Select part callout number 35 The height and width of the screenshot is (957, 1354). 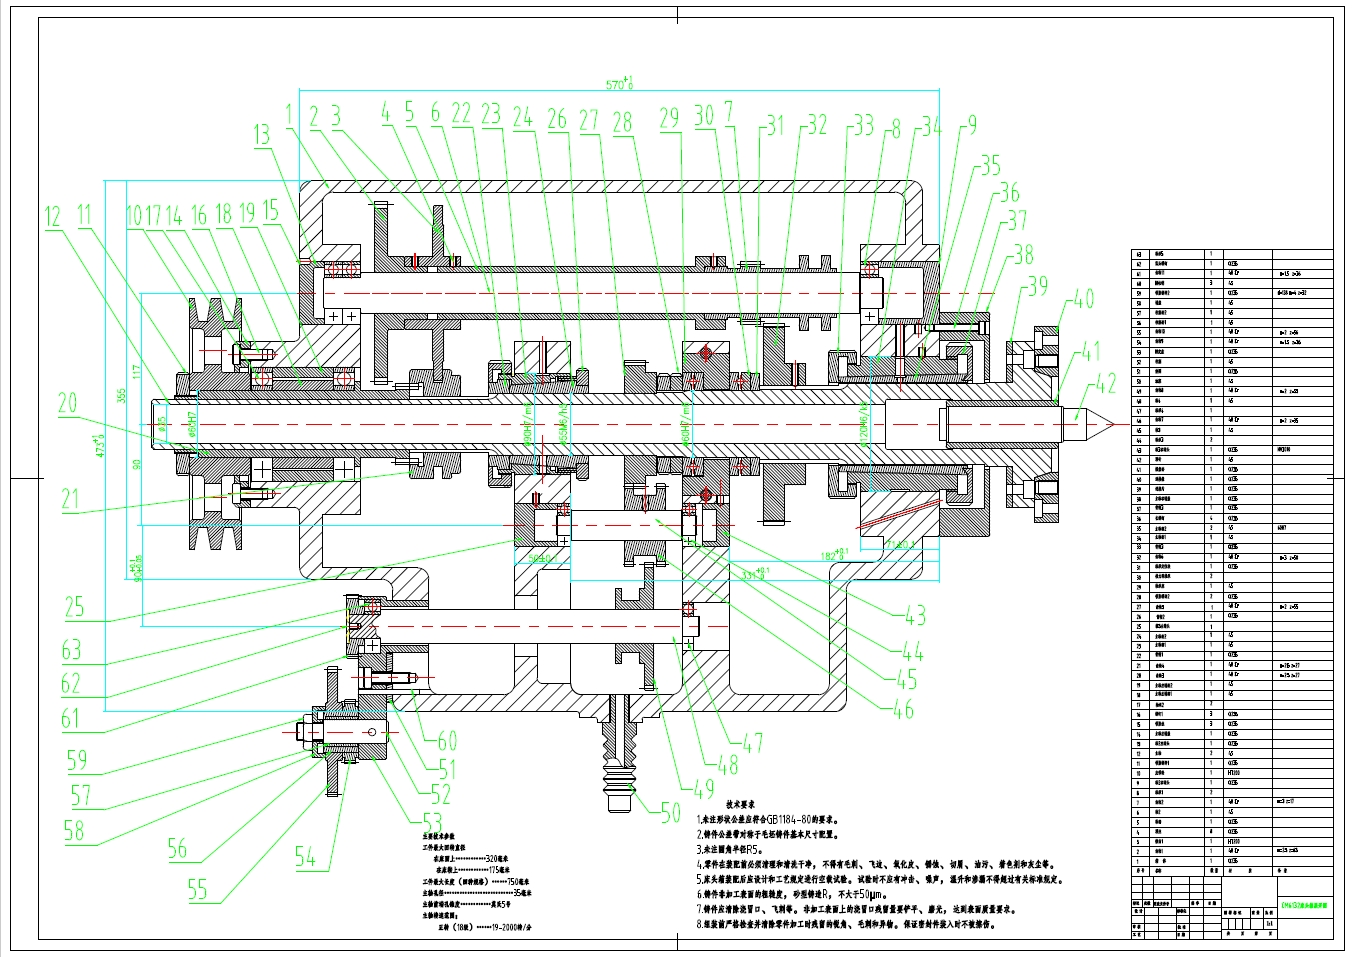tap(989, 164)
